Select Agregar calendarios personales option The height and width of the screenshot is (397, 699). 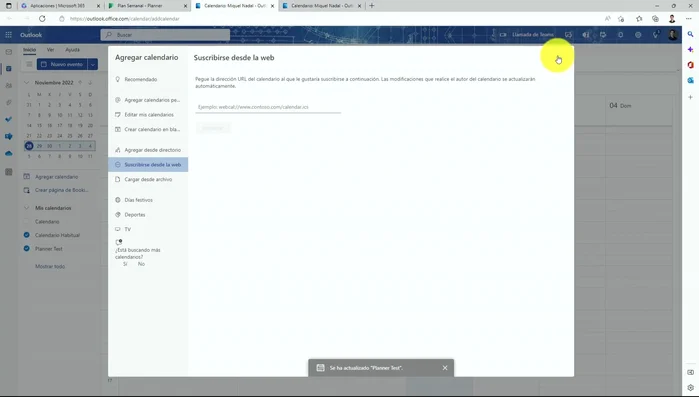pos(148,100)
